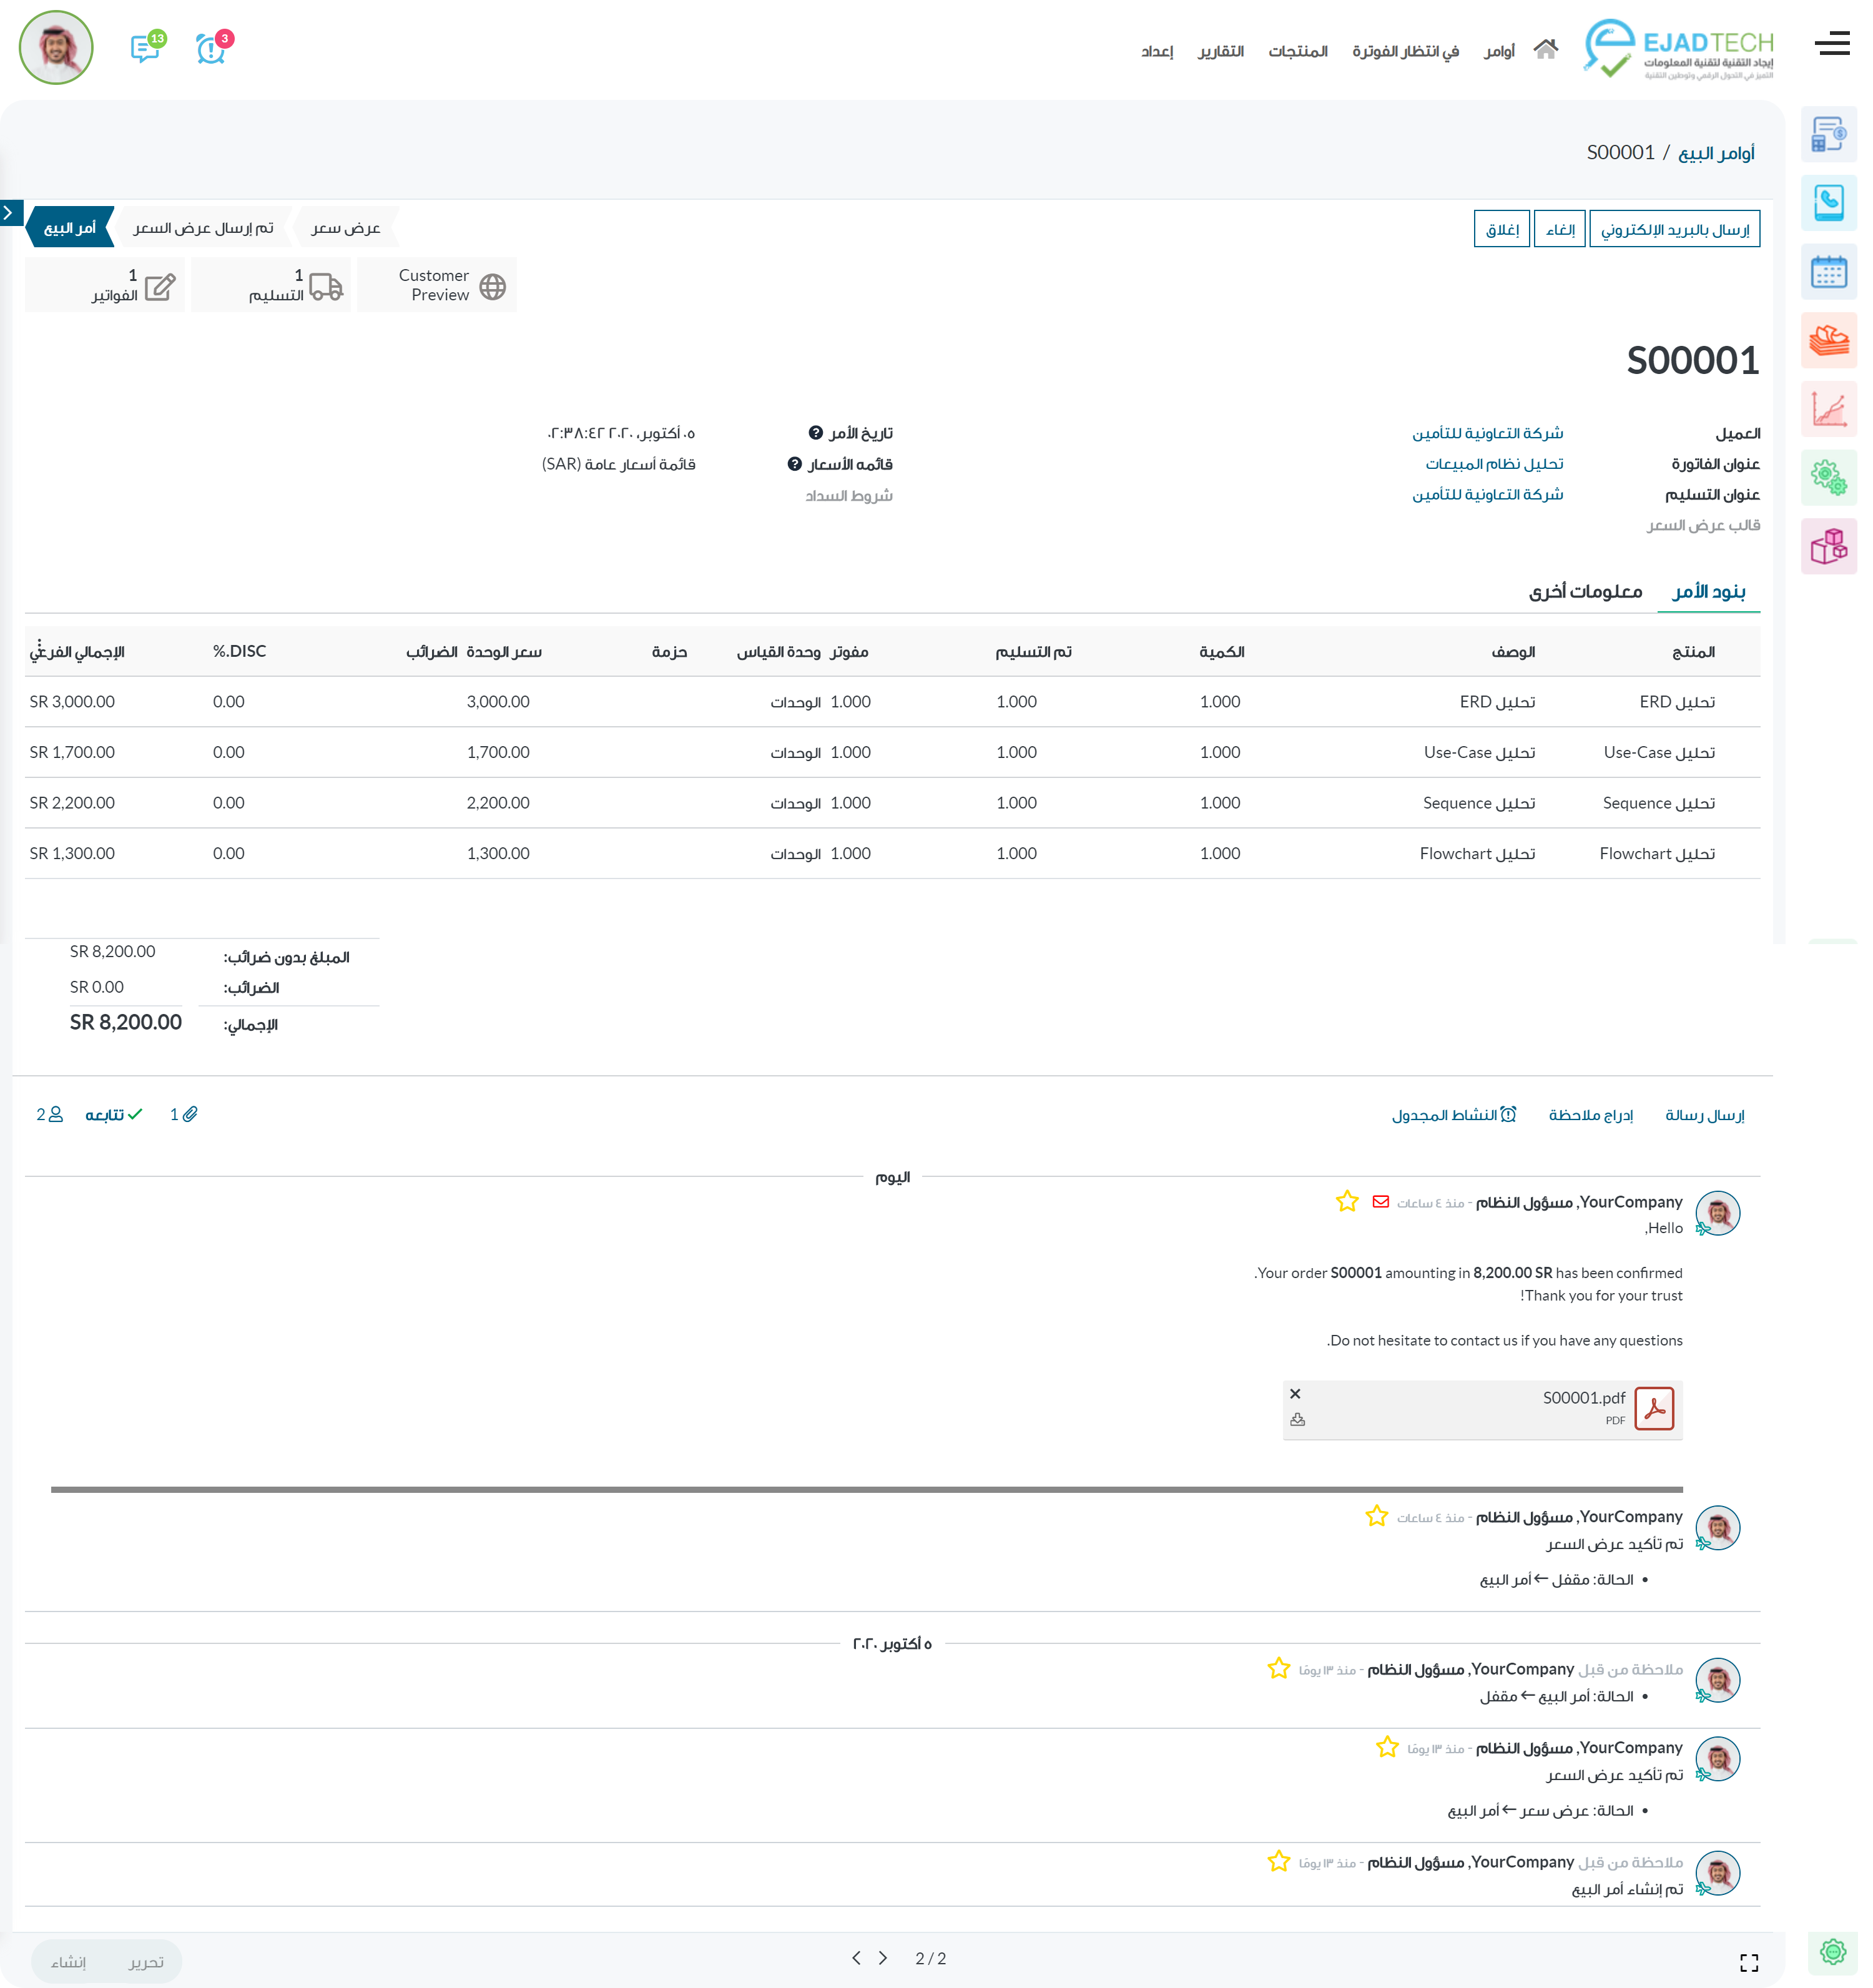Click the fullscreen icon at bottom
The height and width of the screenshot is (1988, 1873).
tap(1748, 1962)
